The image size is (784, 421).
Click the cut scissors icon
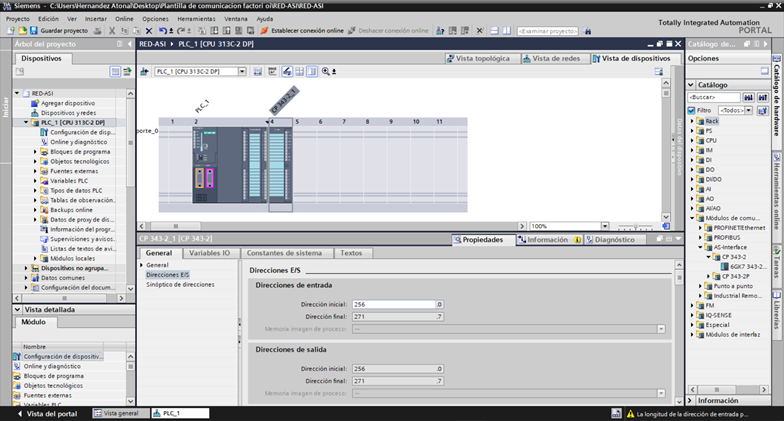[x=112, y=30]
